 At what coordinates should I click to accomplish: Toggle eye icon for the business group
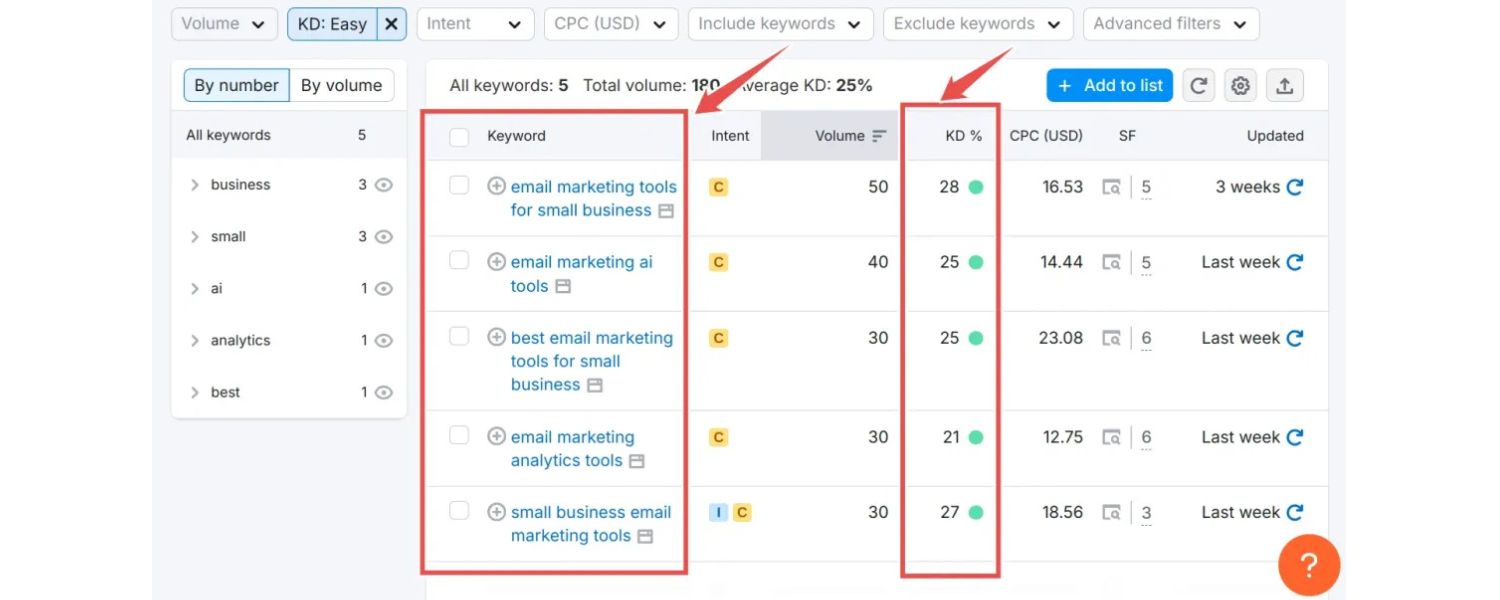pyautogui.click(x=383, y=185)
